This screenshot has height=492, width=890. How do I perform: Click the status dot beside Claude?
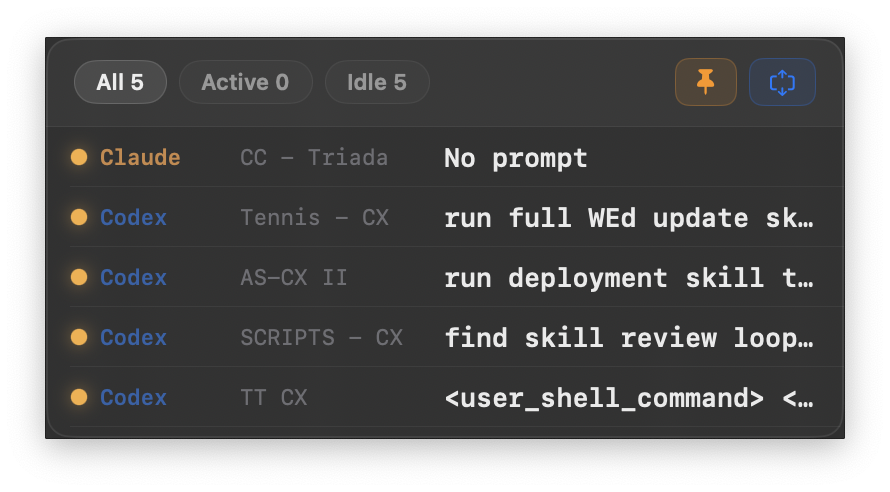[x=79, y=157]
